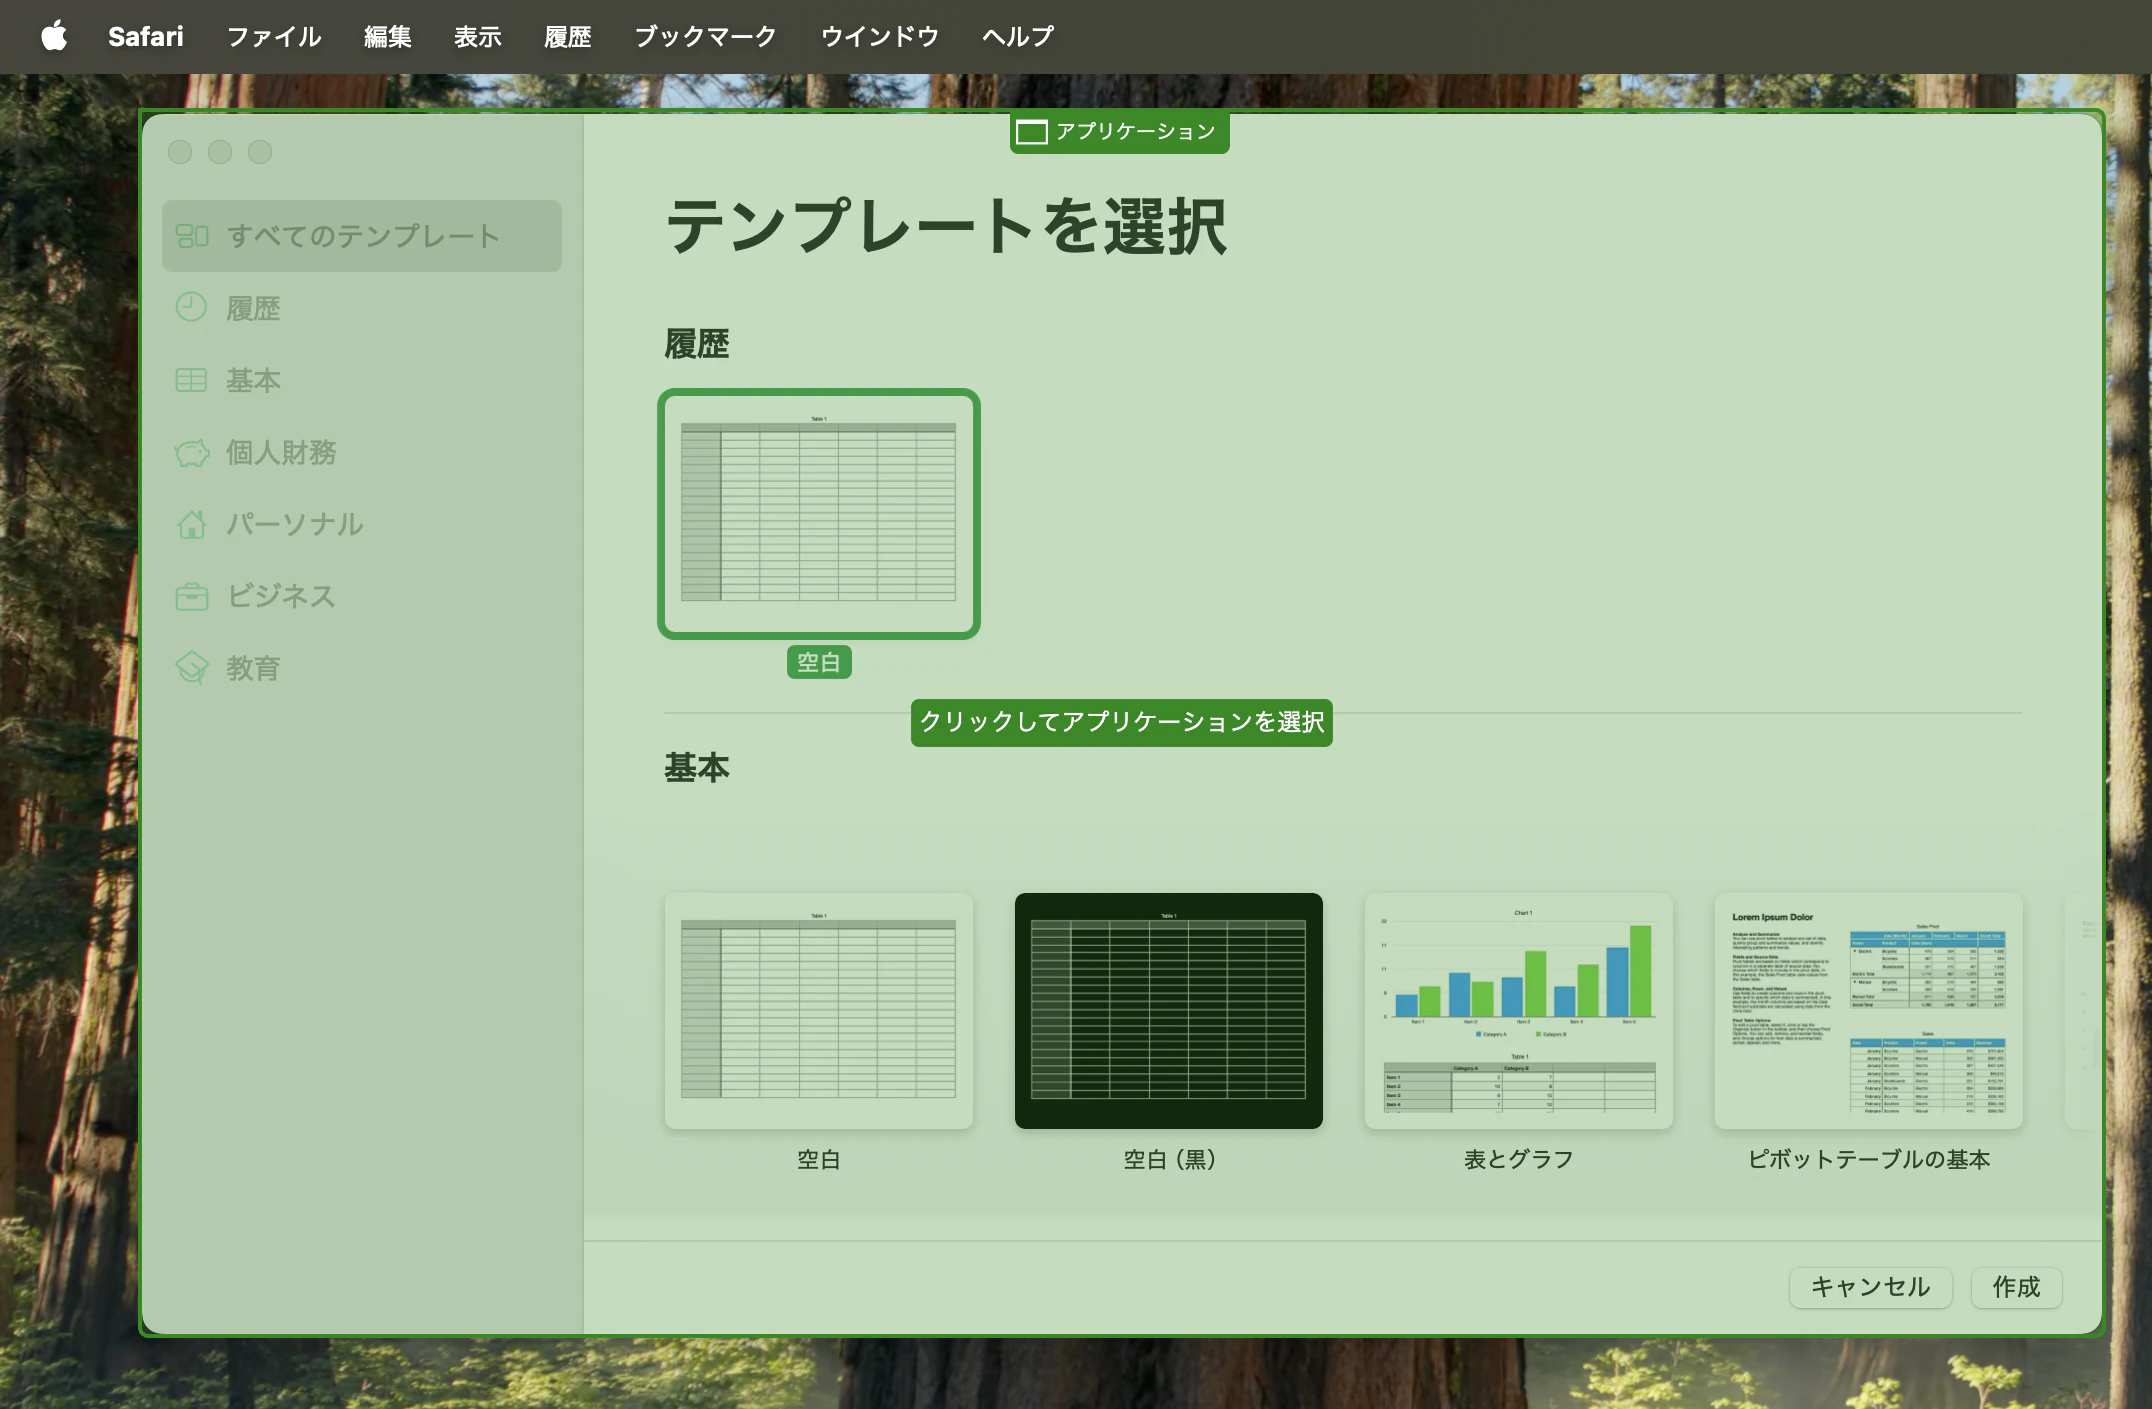Choose the ピボットテーブルの基本 template thumbnail

click(1869, 1011)
